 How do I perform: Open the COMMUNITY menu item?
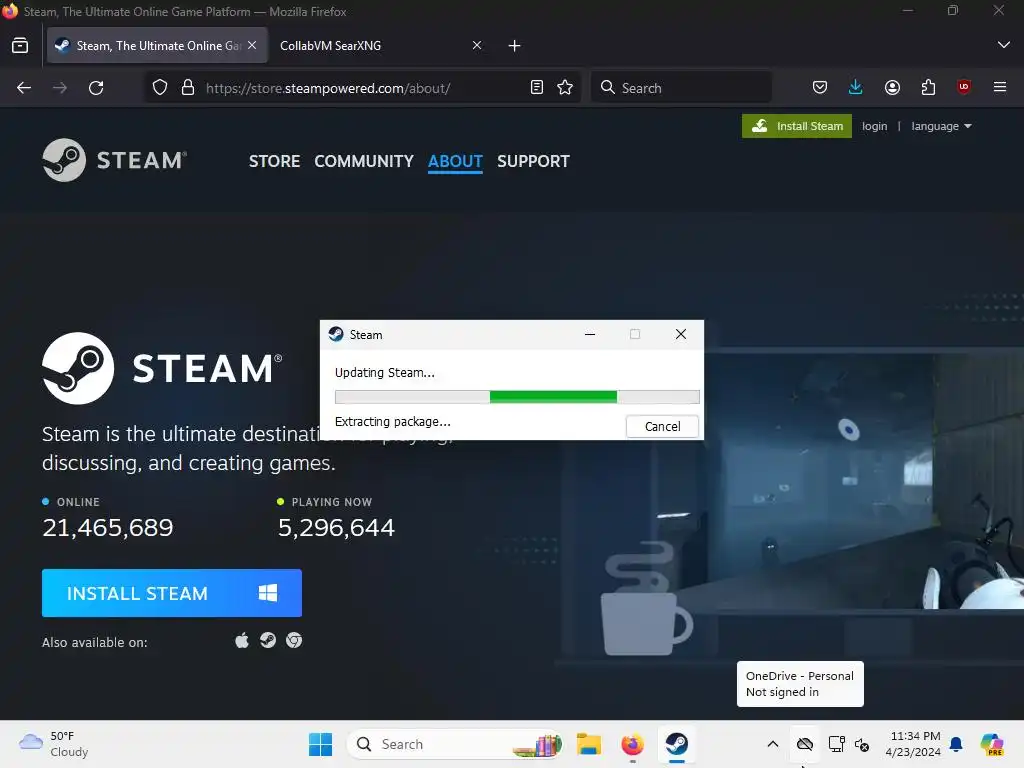pyautogui.click(x=364, y=161)
